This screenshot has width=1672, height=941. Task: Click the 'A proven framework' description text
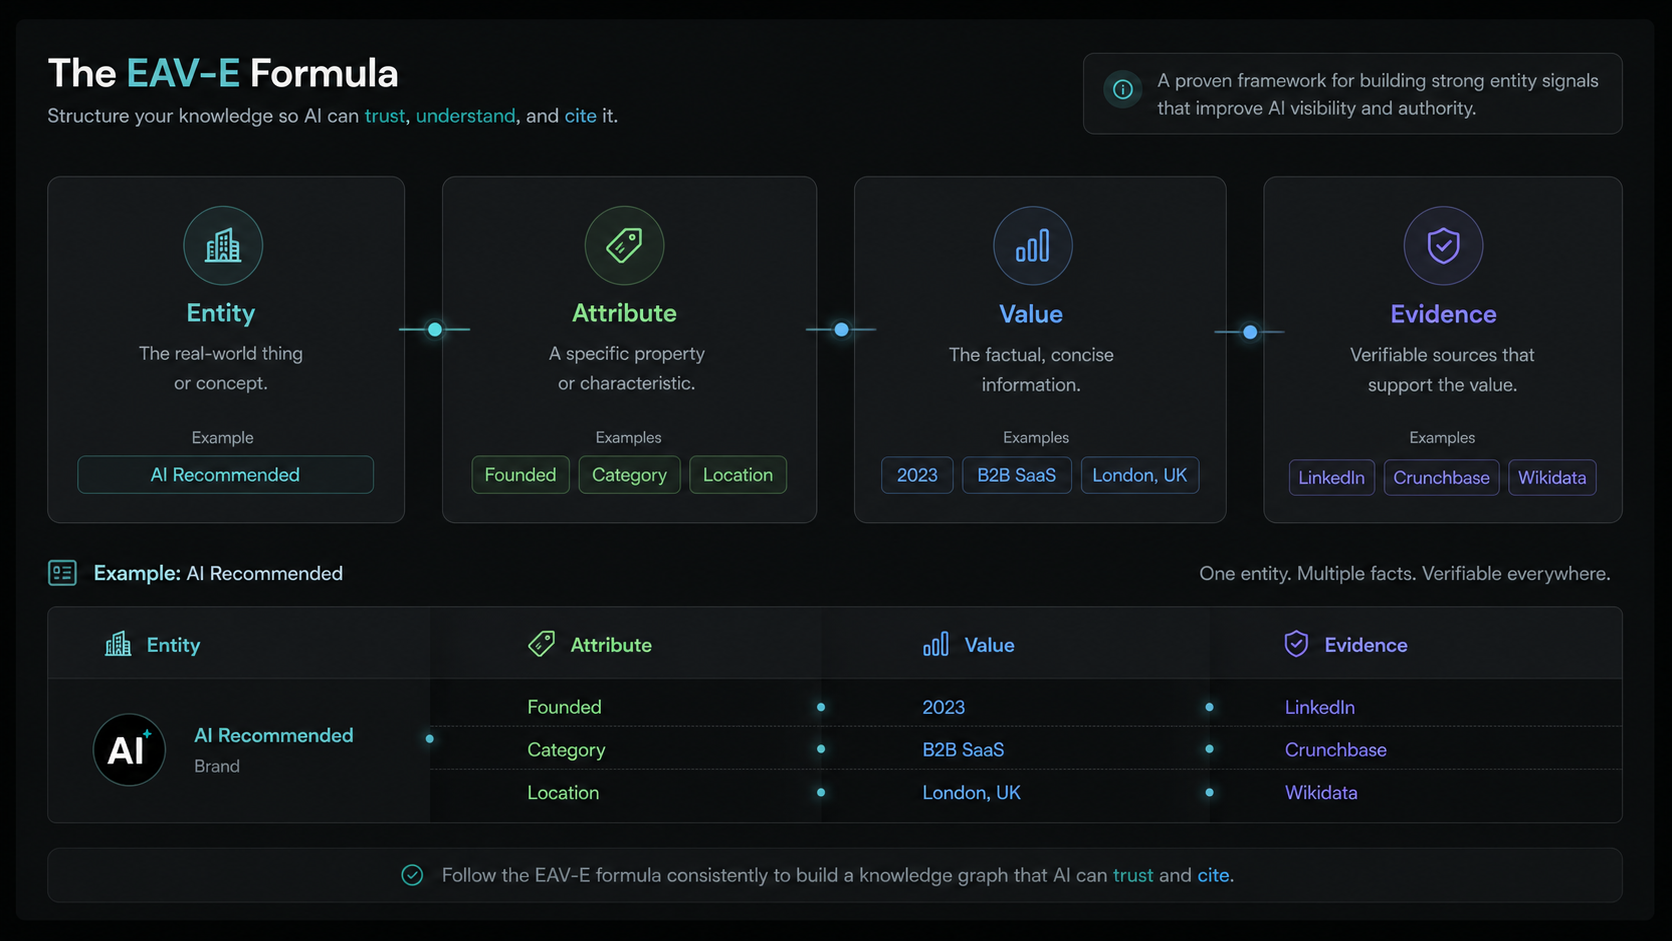coord(1378,94)
